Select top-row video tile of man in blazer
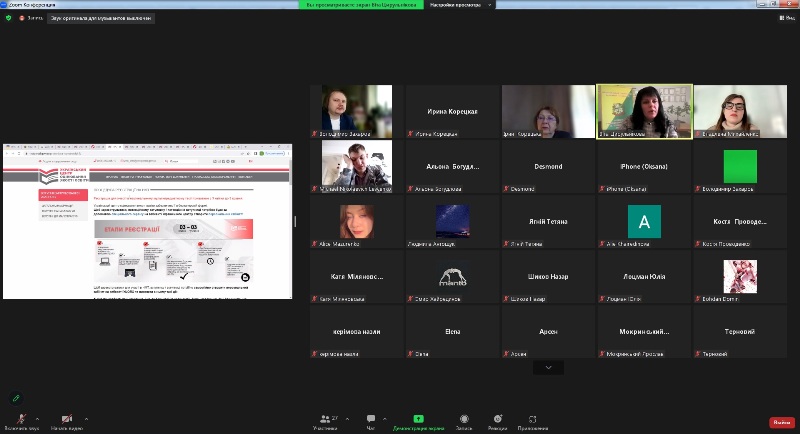This screenshot has height=434, width=800. (357, 111)
